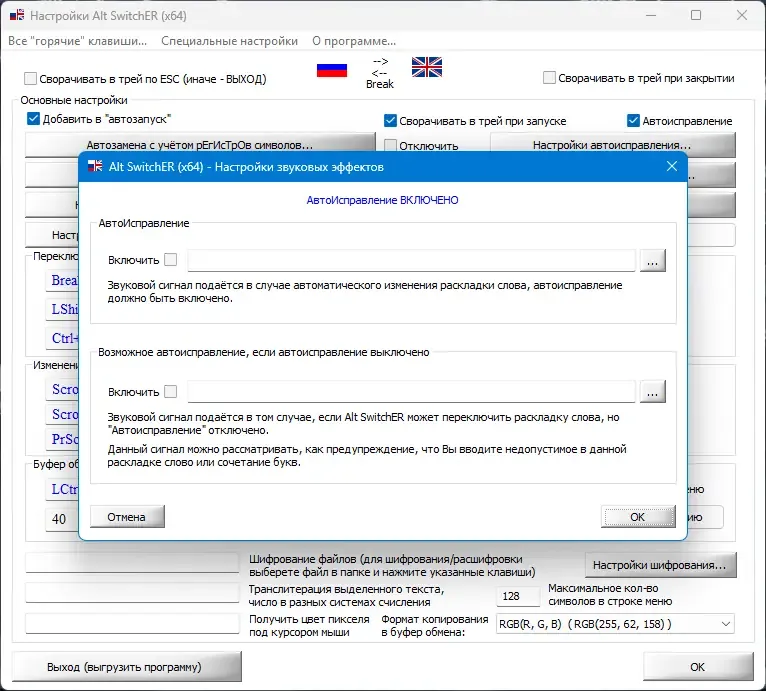Toggle the Отключить checkbox

pos(390,145)
